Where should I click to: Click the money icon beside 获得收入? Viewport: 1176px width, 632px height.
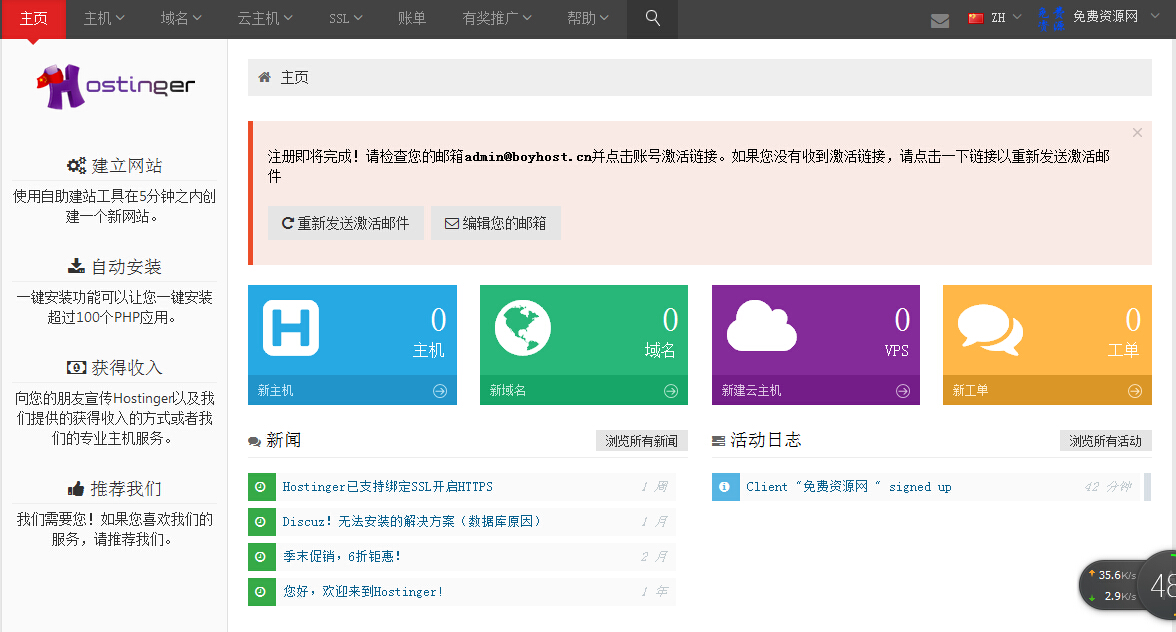coord(76,367)
